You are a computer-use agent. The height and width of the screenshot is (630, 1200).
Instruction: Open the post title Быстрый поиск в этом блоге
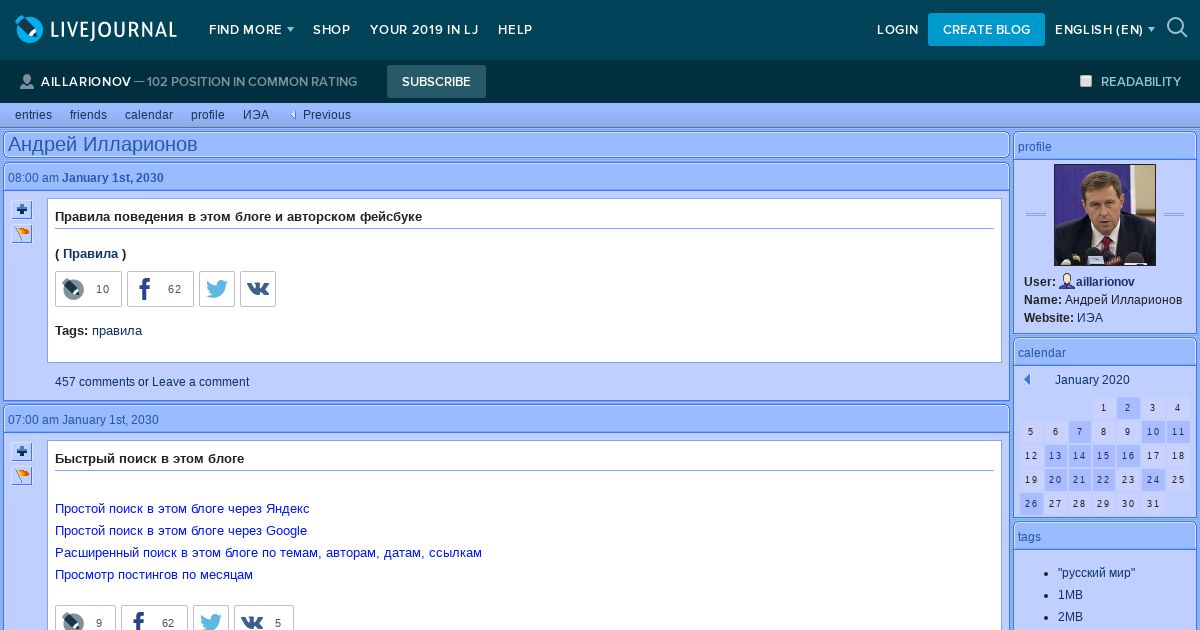(x=150, y=459)
